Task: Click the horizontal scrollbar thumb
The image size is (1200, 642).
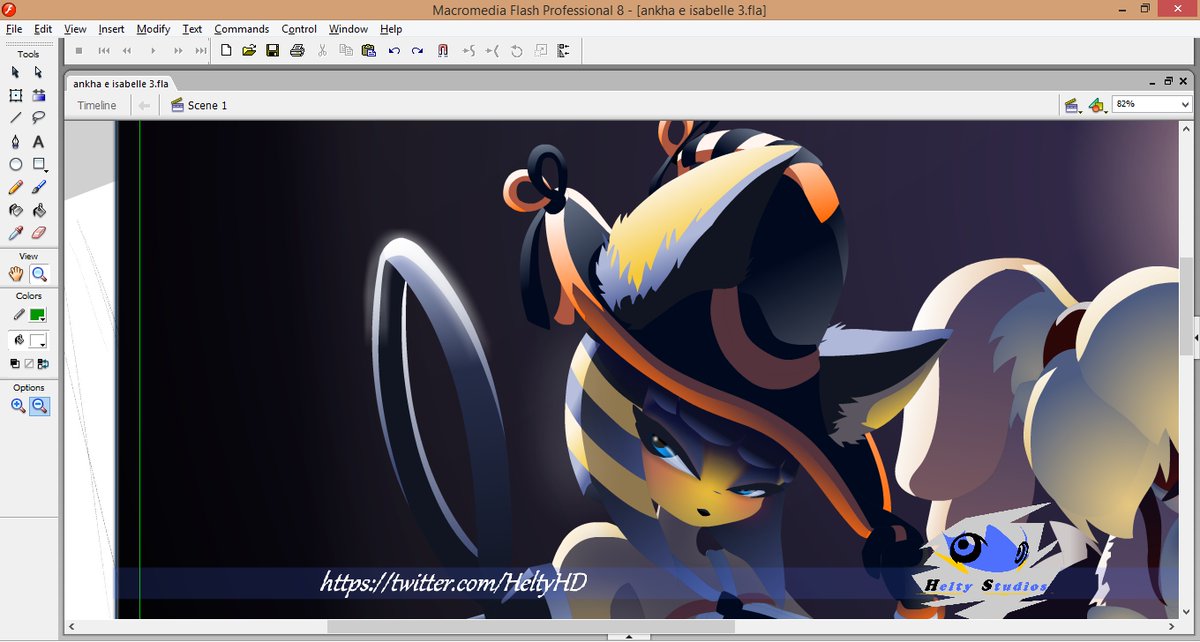Action: (x=530, y=627)
